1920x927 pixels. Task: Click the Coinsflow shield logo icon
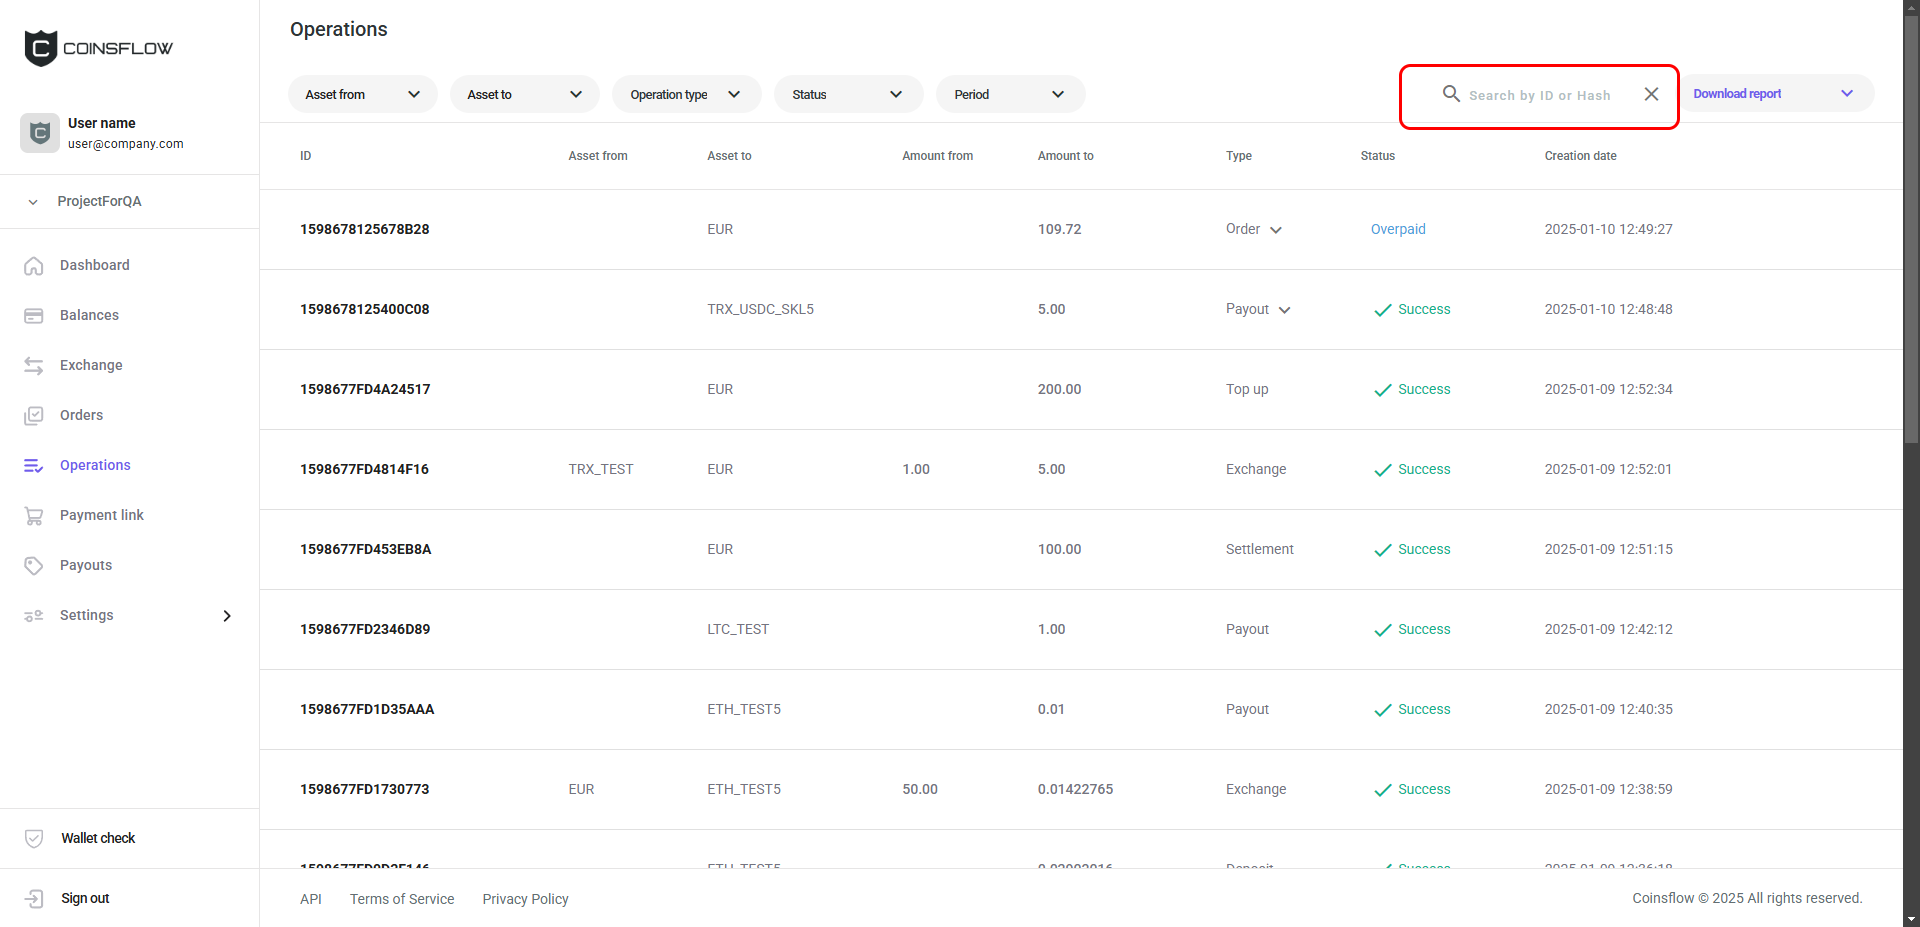[41, 48]
